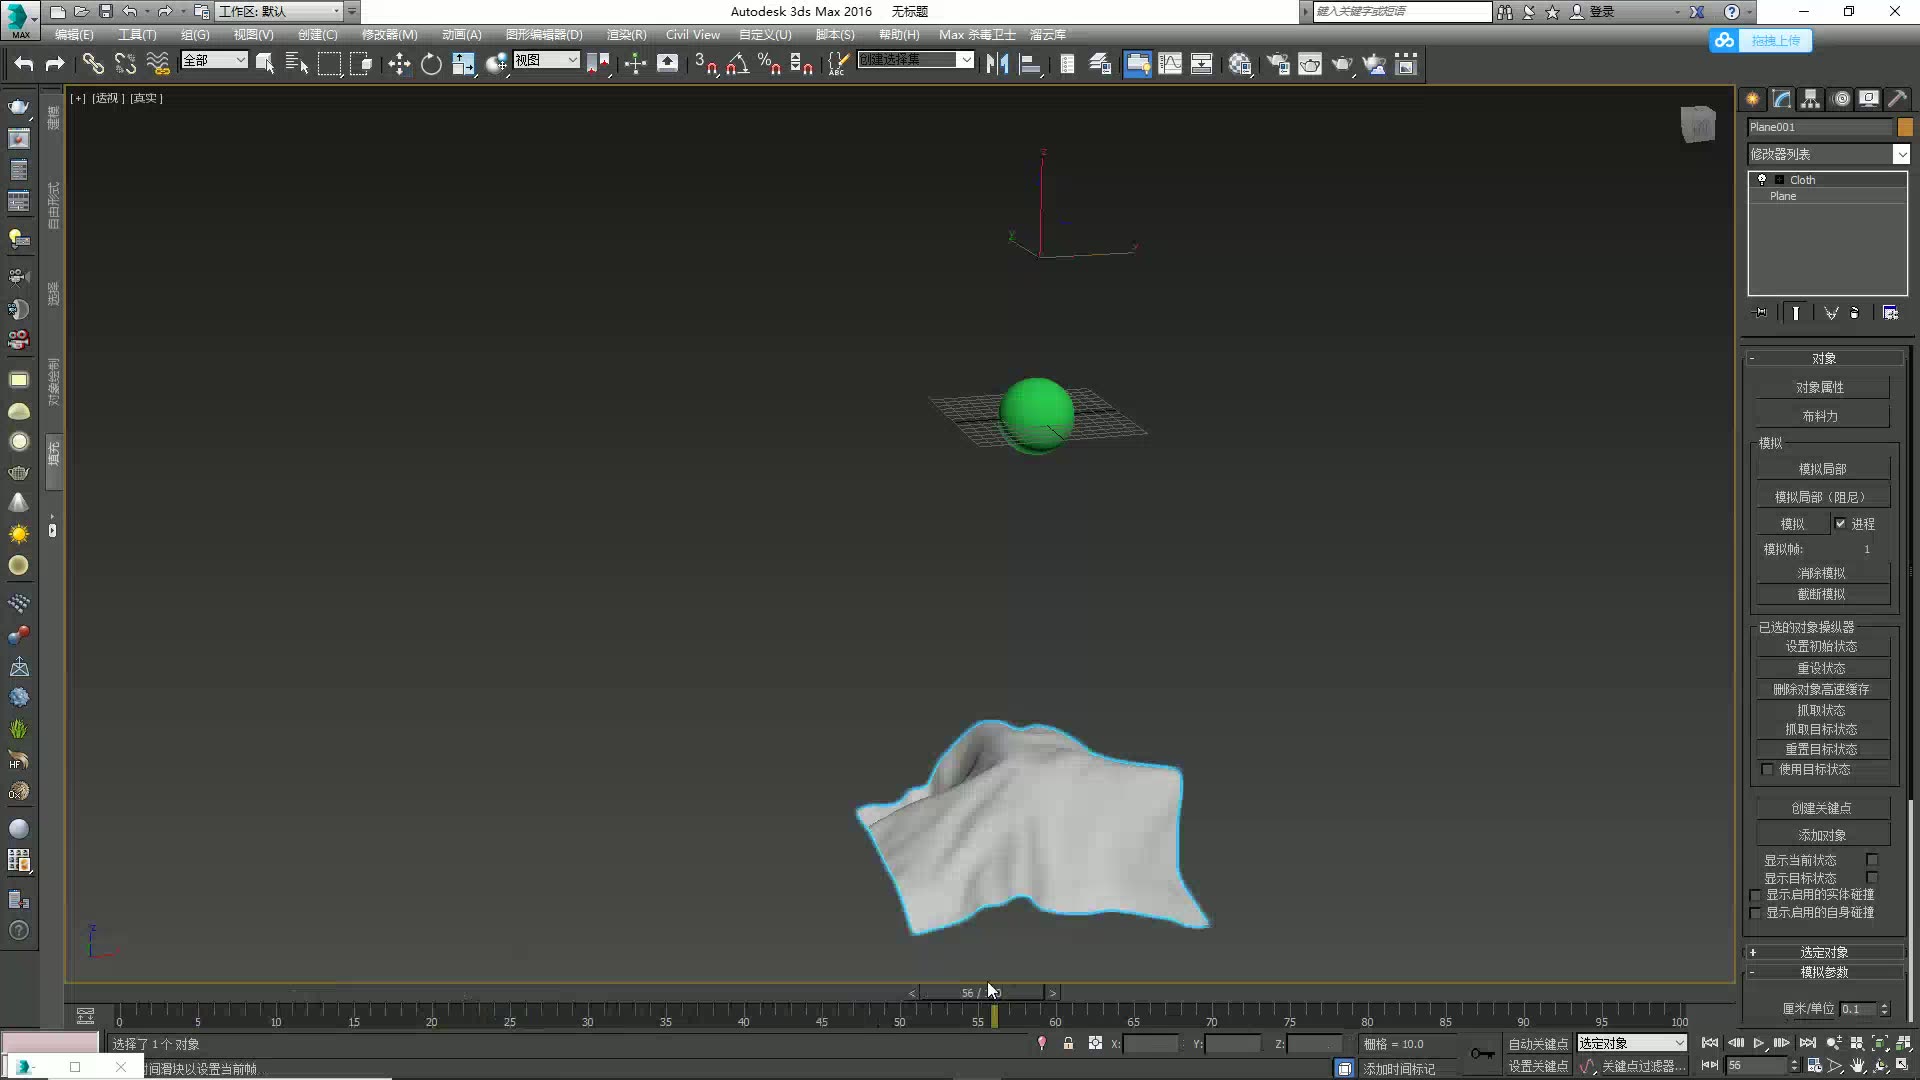This screenshot has width=1920, height=1080.
Task: Open the 渲染(R) menu
Action: click(x=626, y=34)
